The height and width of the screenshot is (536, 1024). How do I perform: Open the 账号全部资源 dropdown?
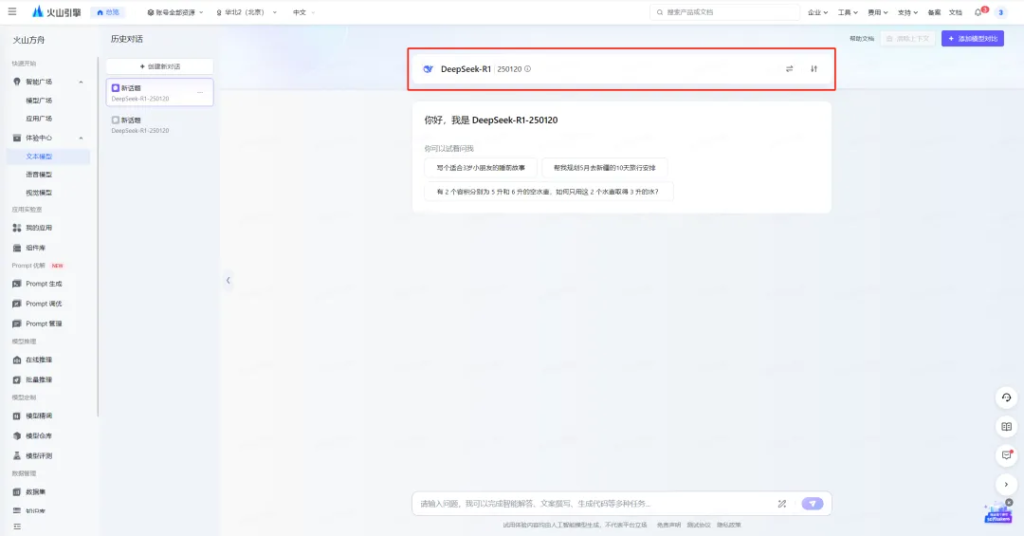click(175, 12)
